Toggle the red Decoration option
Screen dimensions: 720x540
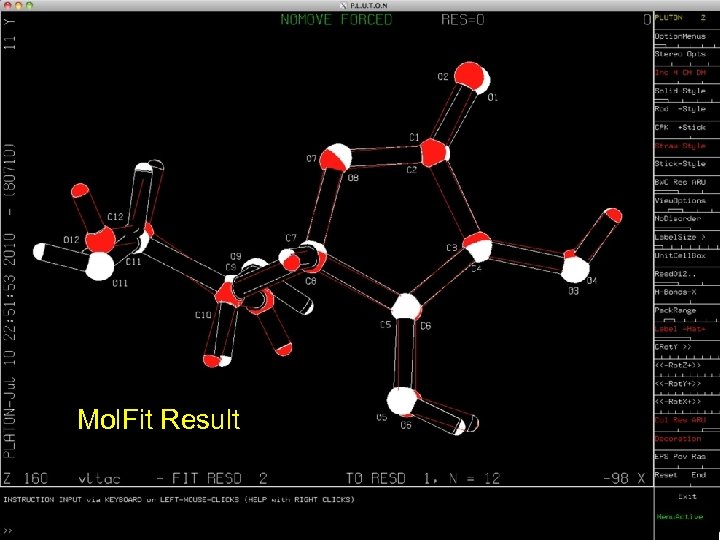(678, 439)
